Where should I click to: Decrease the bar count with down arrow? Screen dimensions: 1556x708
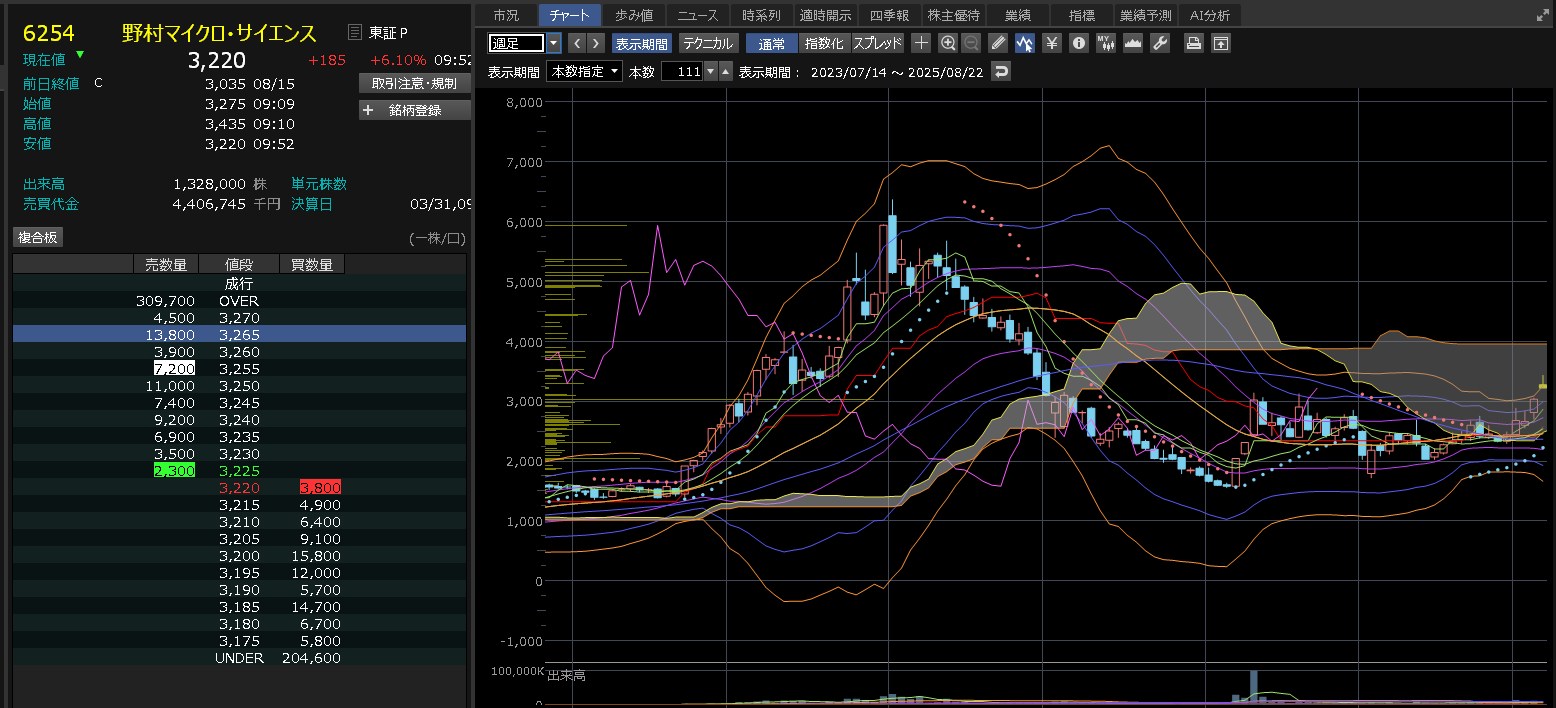coord(711,72)
